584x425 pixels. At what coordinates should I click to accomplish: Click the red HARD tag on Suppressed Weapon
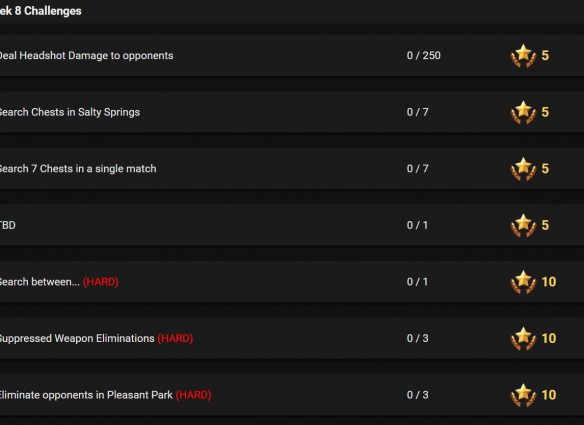tap(175, 338)
